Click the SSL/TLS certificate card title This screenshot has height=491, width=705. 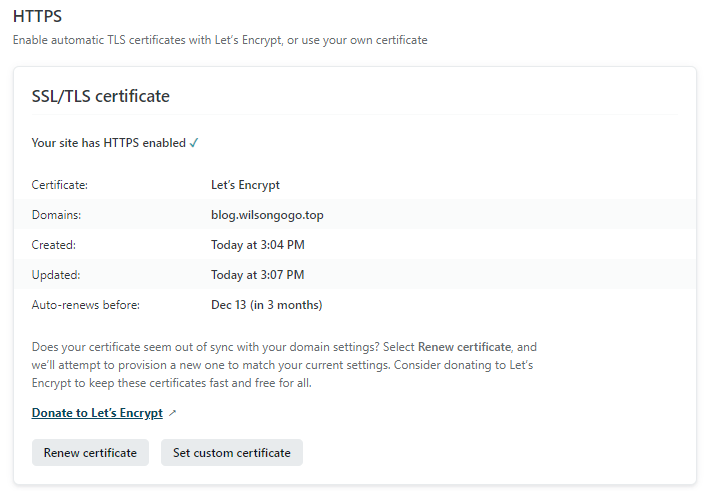(x=101, y=96)
